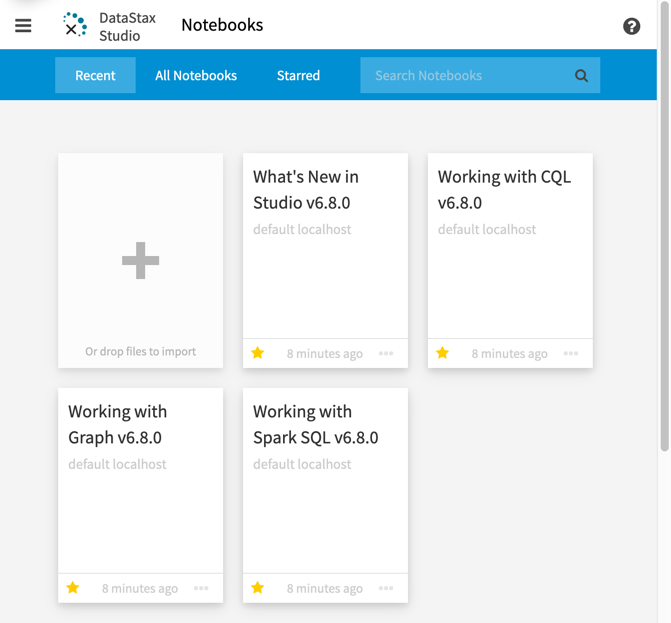Click the DataStax Studio logo
This screenshot has width=671, height=623.
coord(75,25)
